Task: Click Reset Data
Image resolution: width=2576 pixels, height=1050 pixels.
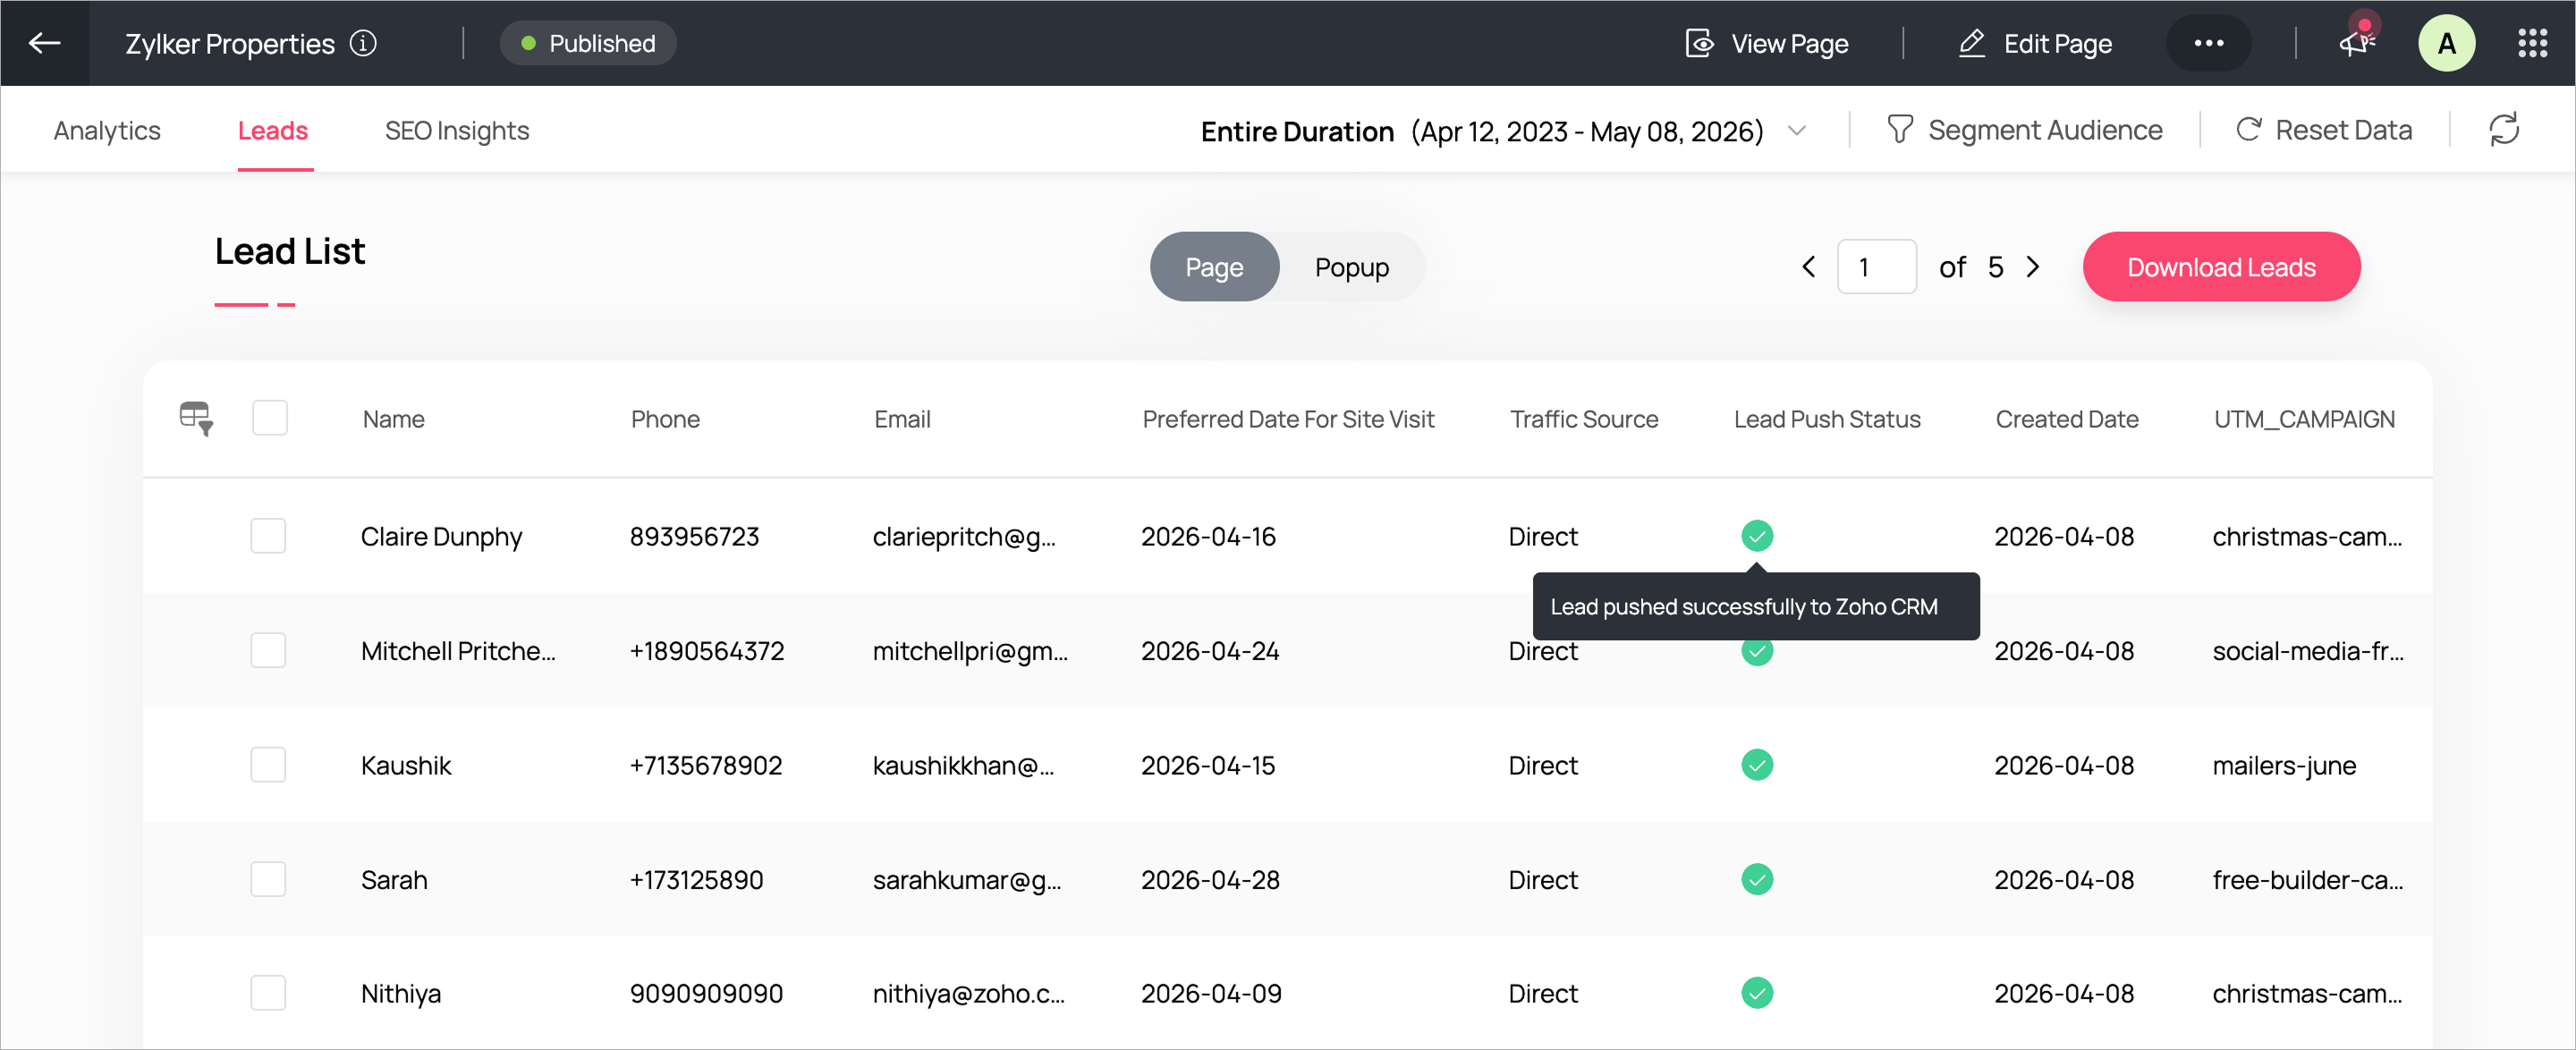Action: pos(2323,130)
